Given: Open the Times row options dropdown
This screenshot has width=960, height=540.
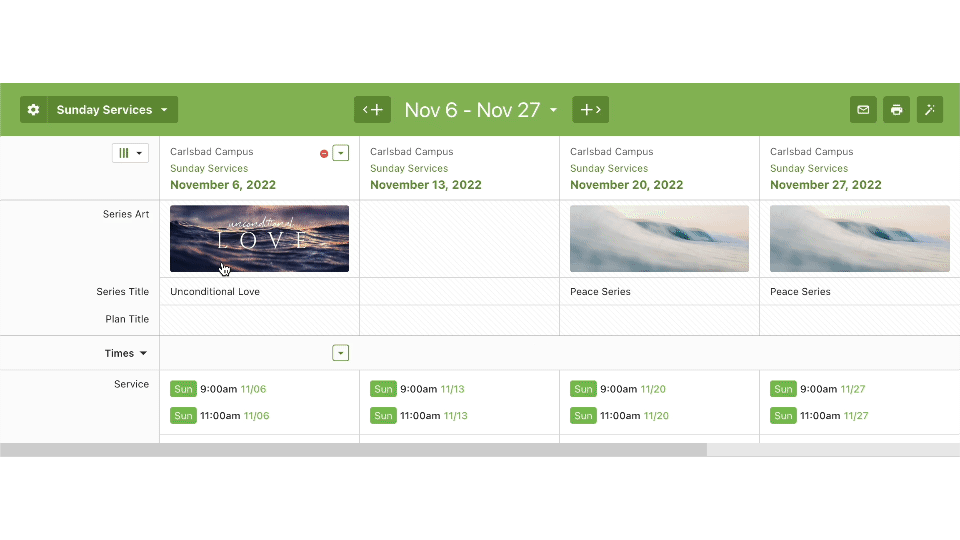Looking at the screenshot, I should [341, 353].
